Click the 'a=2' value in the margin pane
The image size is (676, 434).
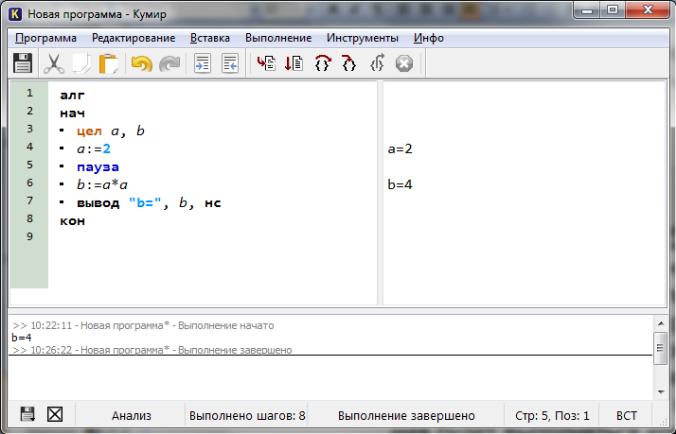point(400,149)
